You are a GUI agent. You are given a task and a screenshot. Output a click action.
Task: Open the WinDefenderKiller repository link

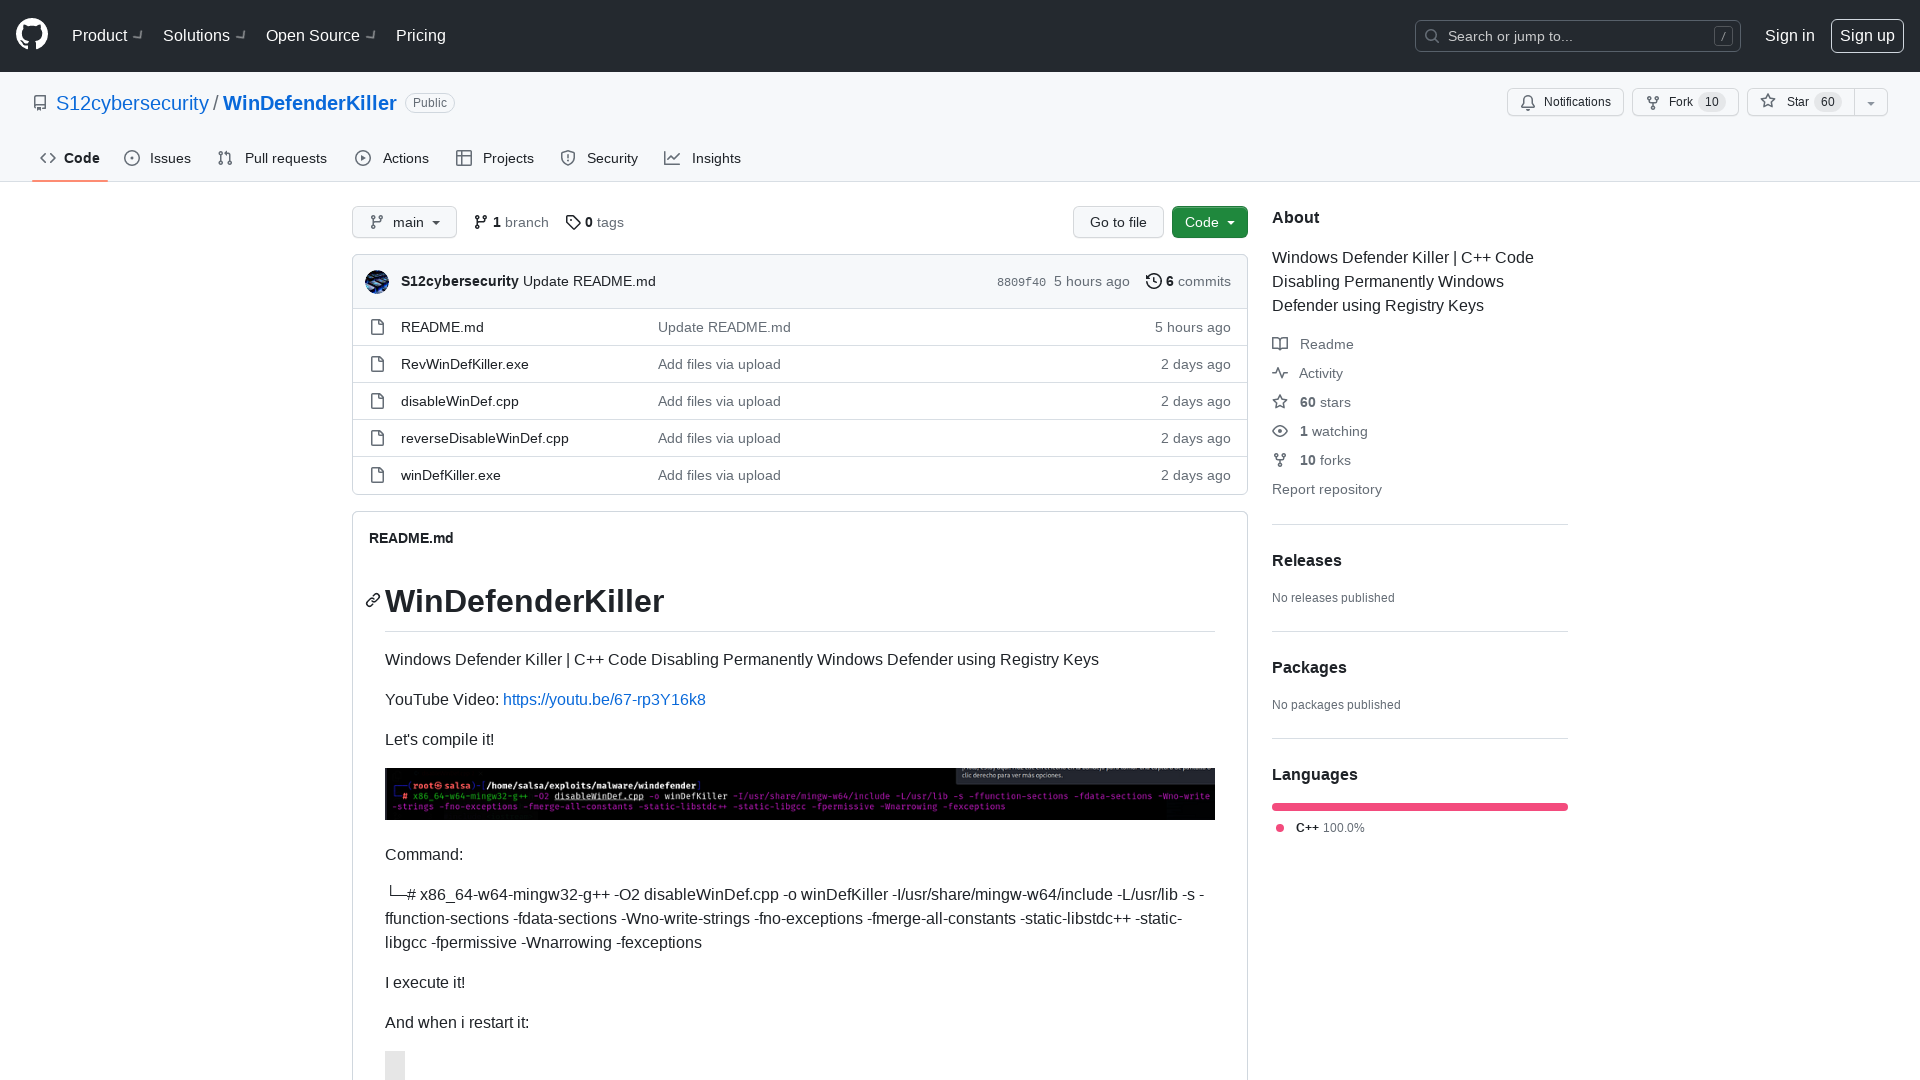tap(310, 103)
